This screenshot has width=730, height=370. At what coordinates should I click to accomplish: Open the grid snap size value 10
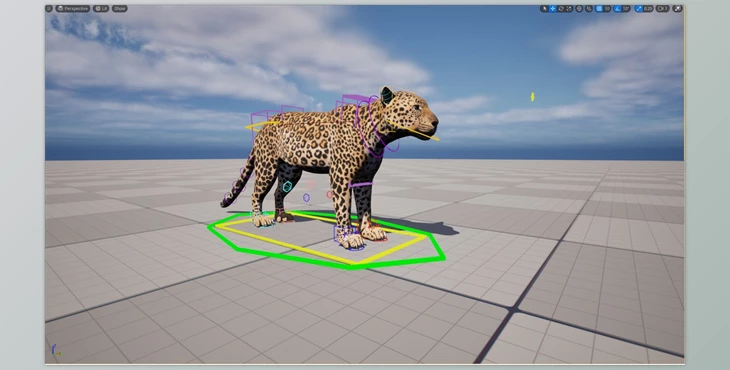coord(607,8)
